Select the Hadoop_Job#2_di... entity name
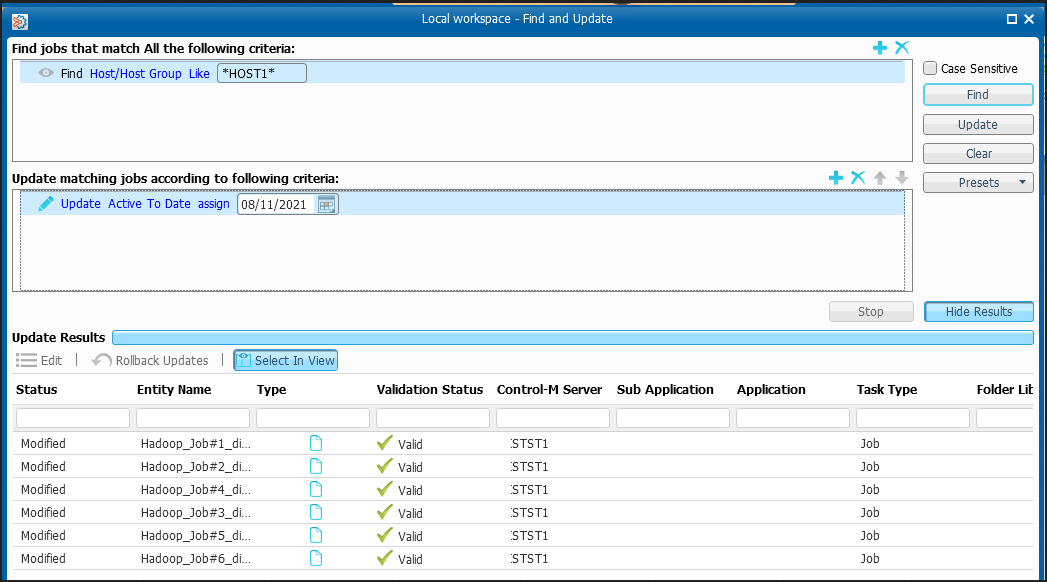Viewport: 1047px width, 582px height. click(196, 467)
